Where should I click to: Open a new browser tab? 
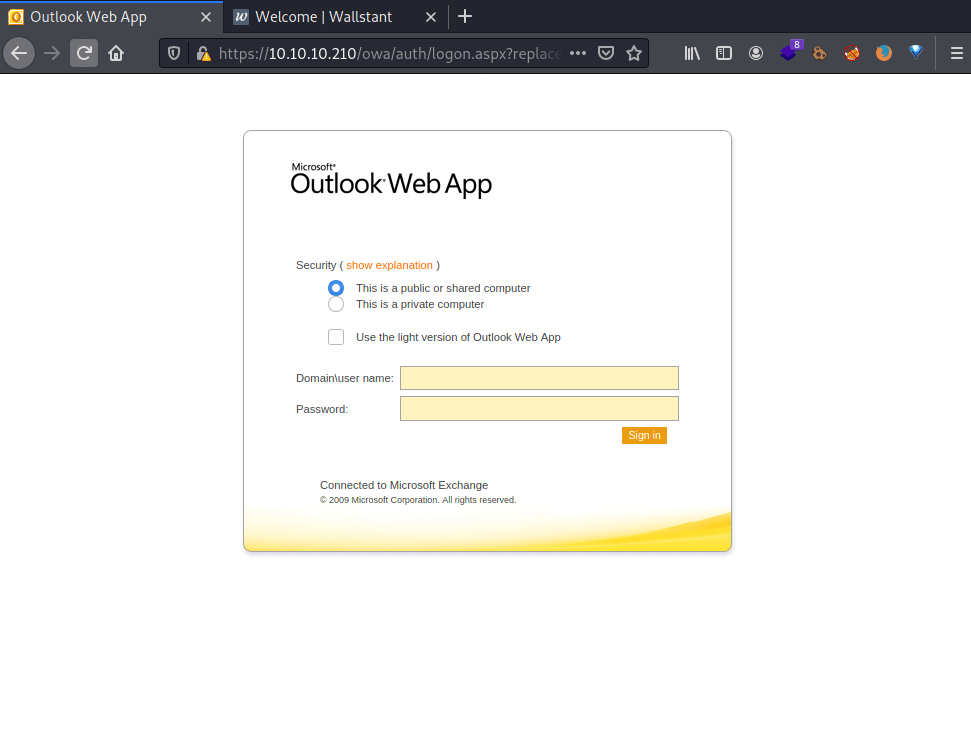point(464,17)
